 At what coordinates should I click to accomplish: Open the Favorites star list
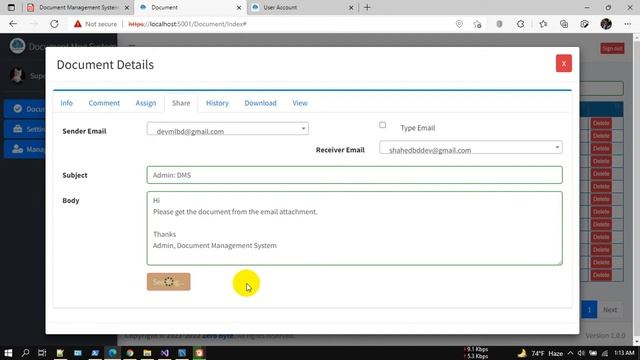click(543, 24)
